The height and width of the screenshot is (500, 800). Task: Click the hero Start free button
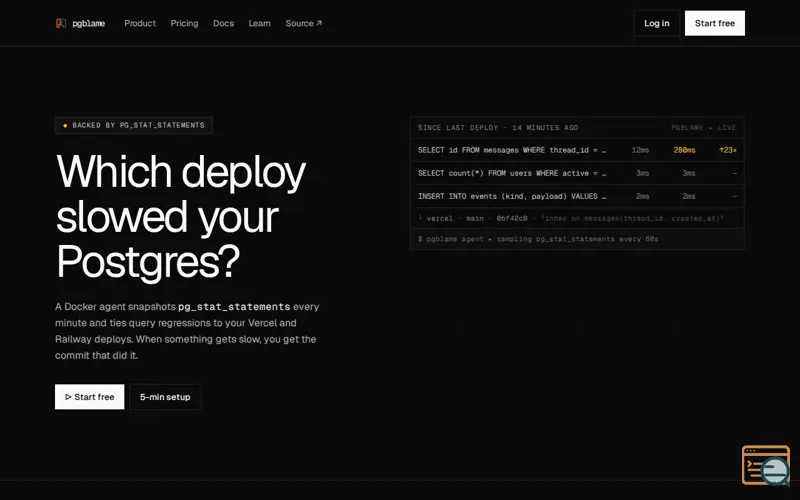click(89, 396)
